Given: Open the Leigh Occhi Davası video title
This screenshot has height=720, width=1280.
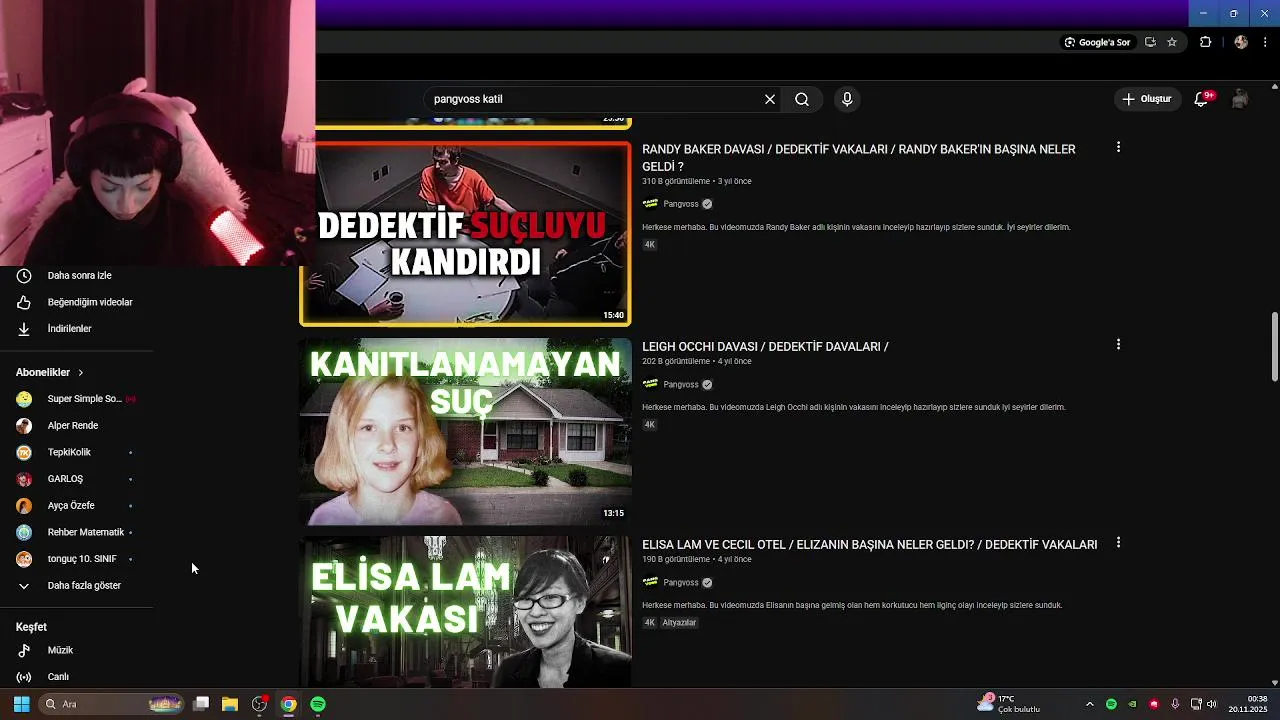Looking at the screenshot, I should tap(765, 347).
